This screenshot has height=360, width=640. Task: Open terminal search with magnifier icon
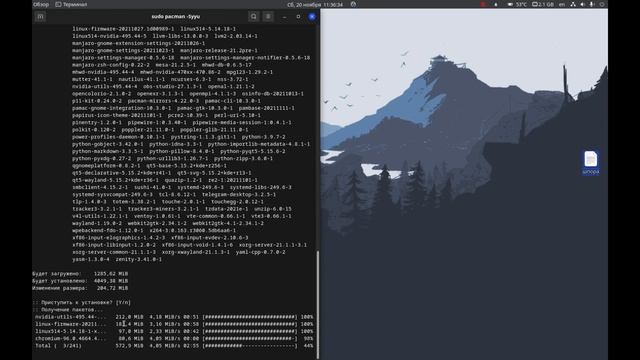253,17
